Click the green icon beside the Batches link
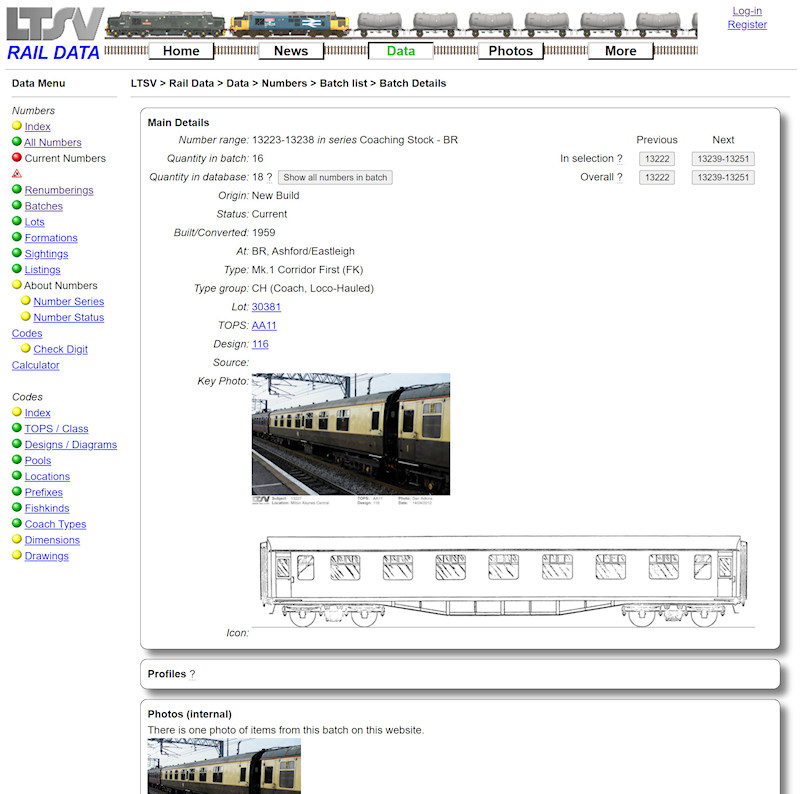The width and height of the screenshot is (800, 794). click(x=16, y=206)
